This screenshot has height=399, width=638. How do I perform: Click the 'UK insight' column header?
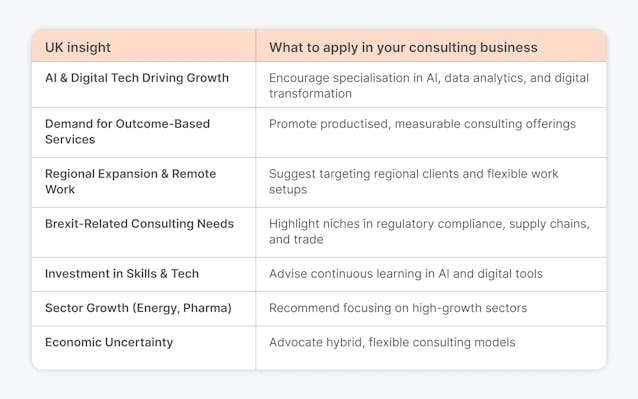click(x=78, y=48)
